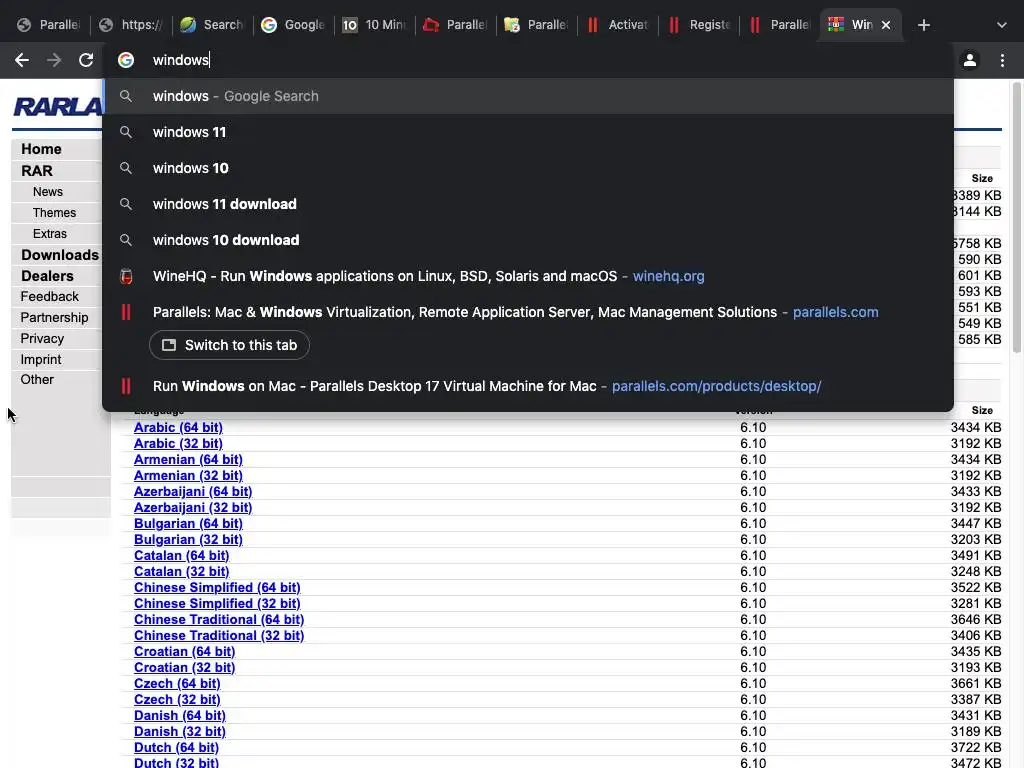This screenshot has width=1024, height=768.
Task: Open the first Parallel tab
Action: (50, 25)
